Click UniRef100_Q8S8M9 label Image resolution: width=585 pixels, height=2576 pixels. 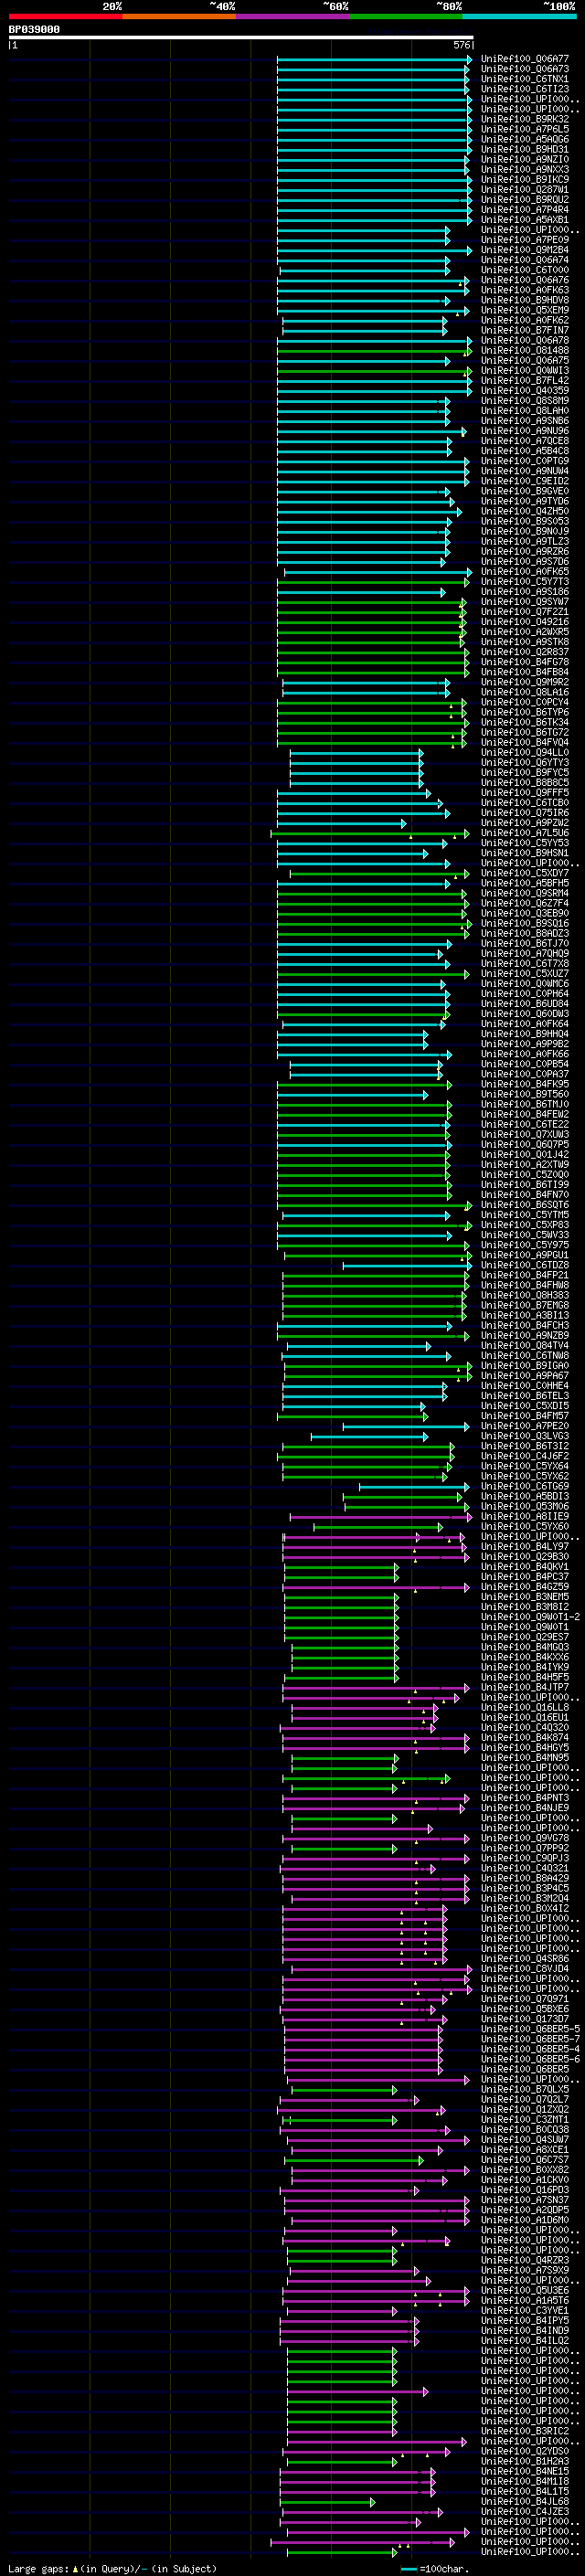[x=525, y=401]
